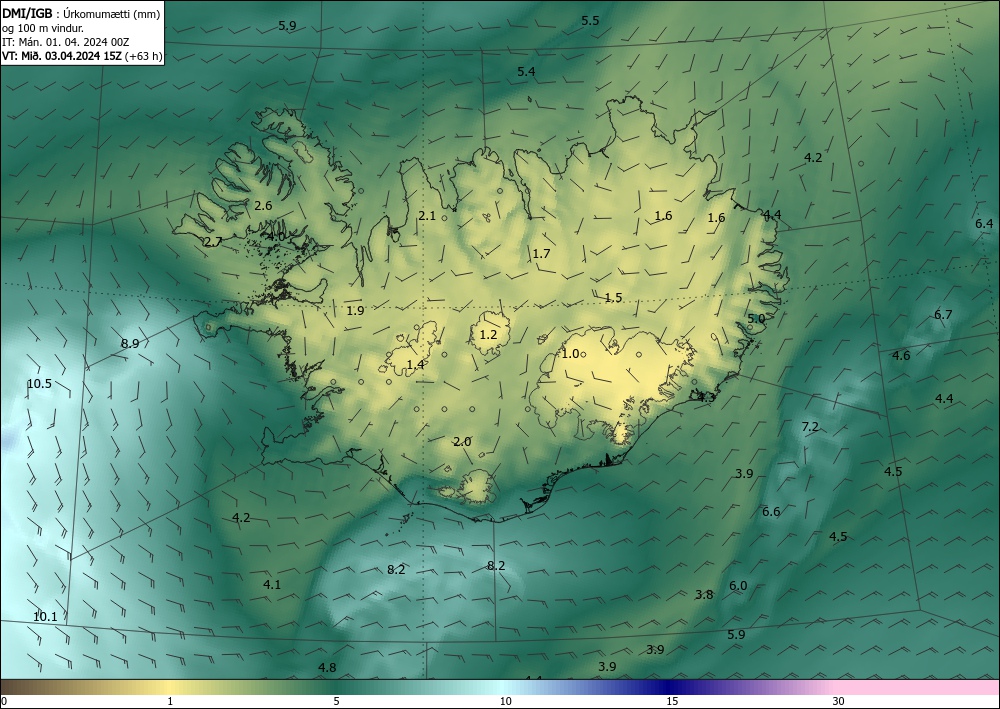1000x709 pixels.
Task: Select the 1.5 value in central Iceland
Action: click(x=613, y=298)
